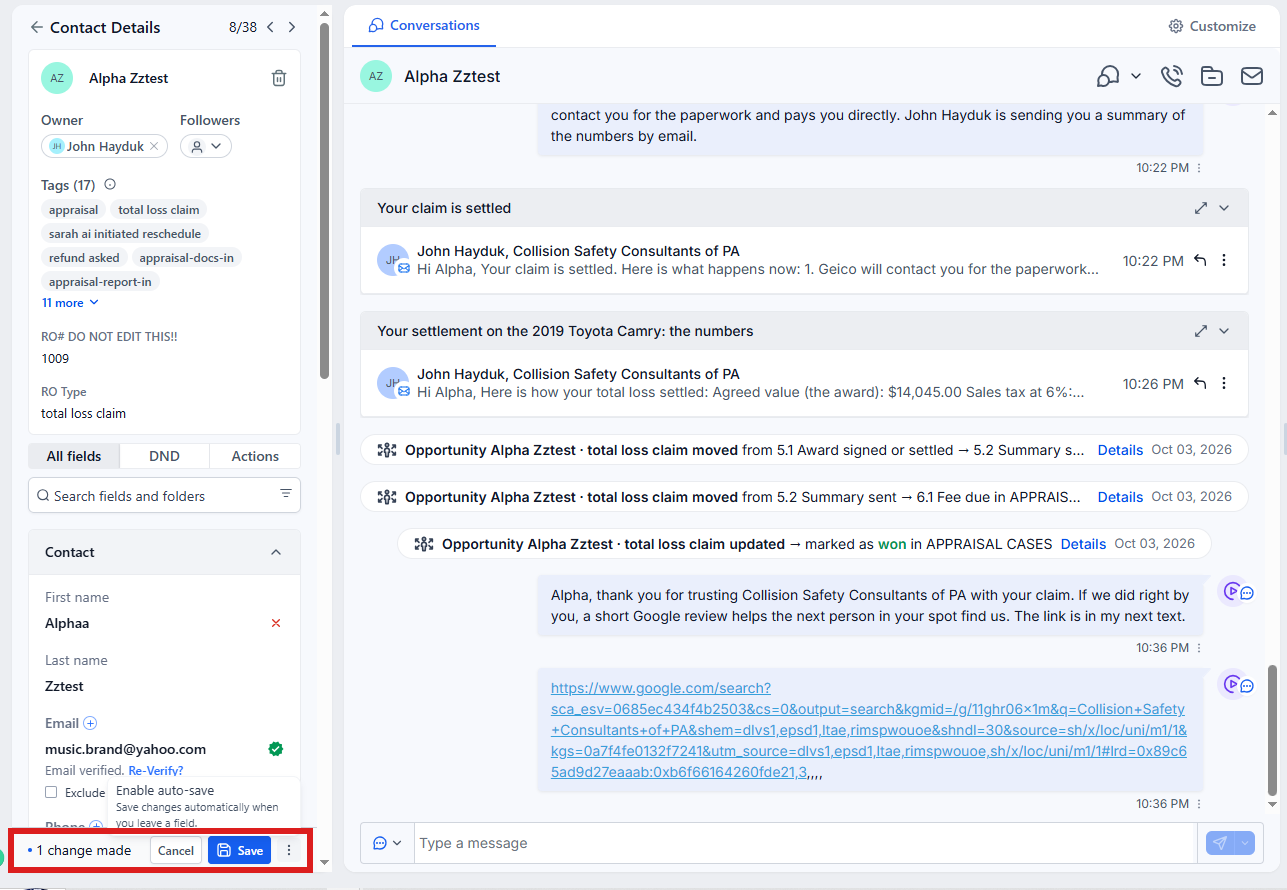Screen dimensions: 1287x890
Task: Revert the First name change with red X
Action: coord(276,623)
